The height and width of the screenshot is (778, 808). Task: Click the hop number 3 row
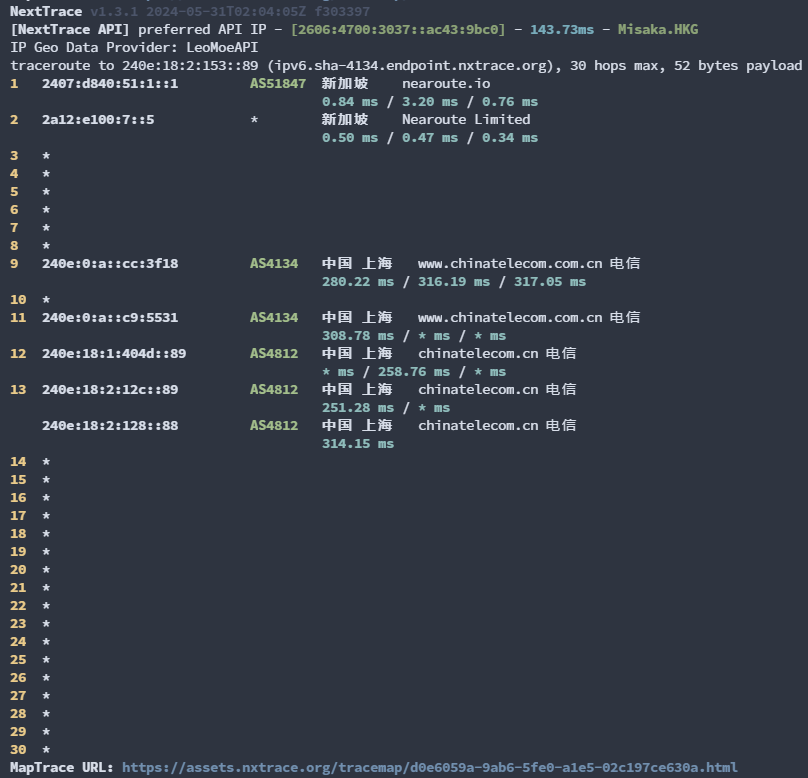click(x=30, y=156)
